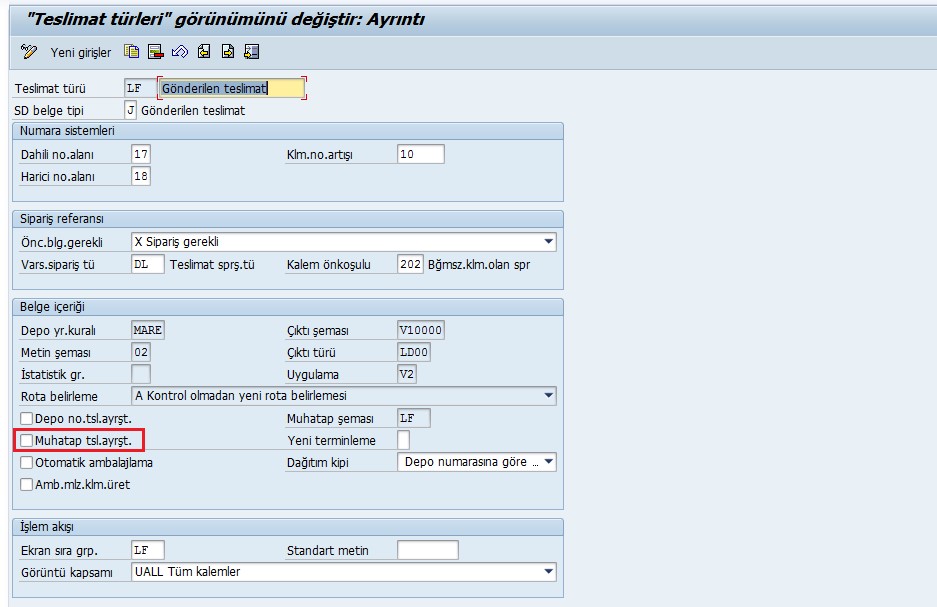The height and width of the screenshot is (607, 937).
Task: Tick the 'Muhatap tsl.ayrşt.' checkbox
Action: 27,440
